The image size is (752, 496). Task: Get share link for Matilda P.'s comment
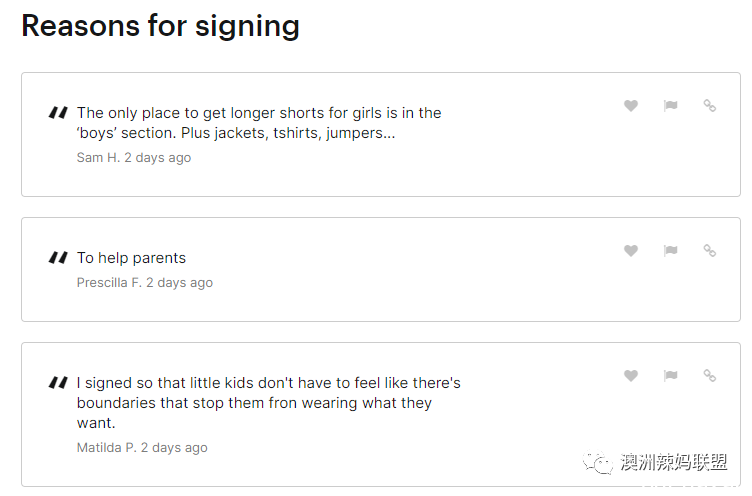pos(710,376)
